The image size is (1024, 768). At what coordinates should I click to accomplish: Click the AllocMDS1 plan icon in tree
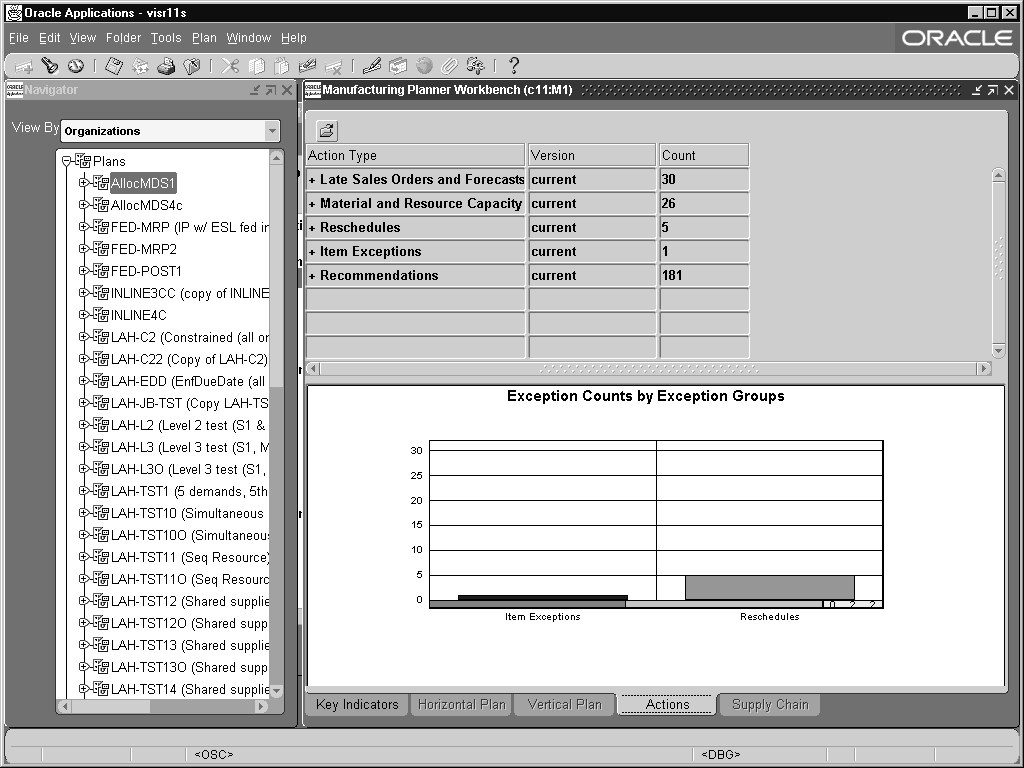point(101,182)
